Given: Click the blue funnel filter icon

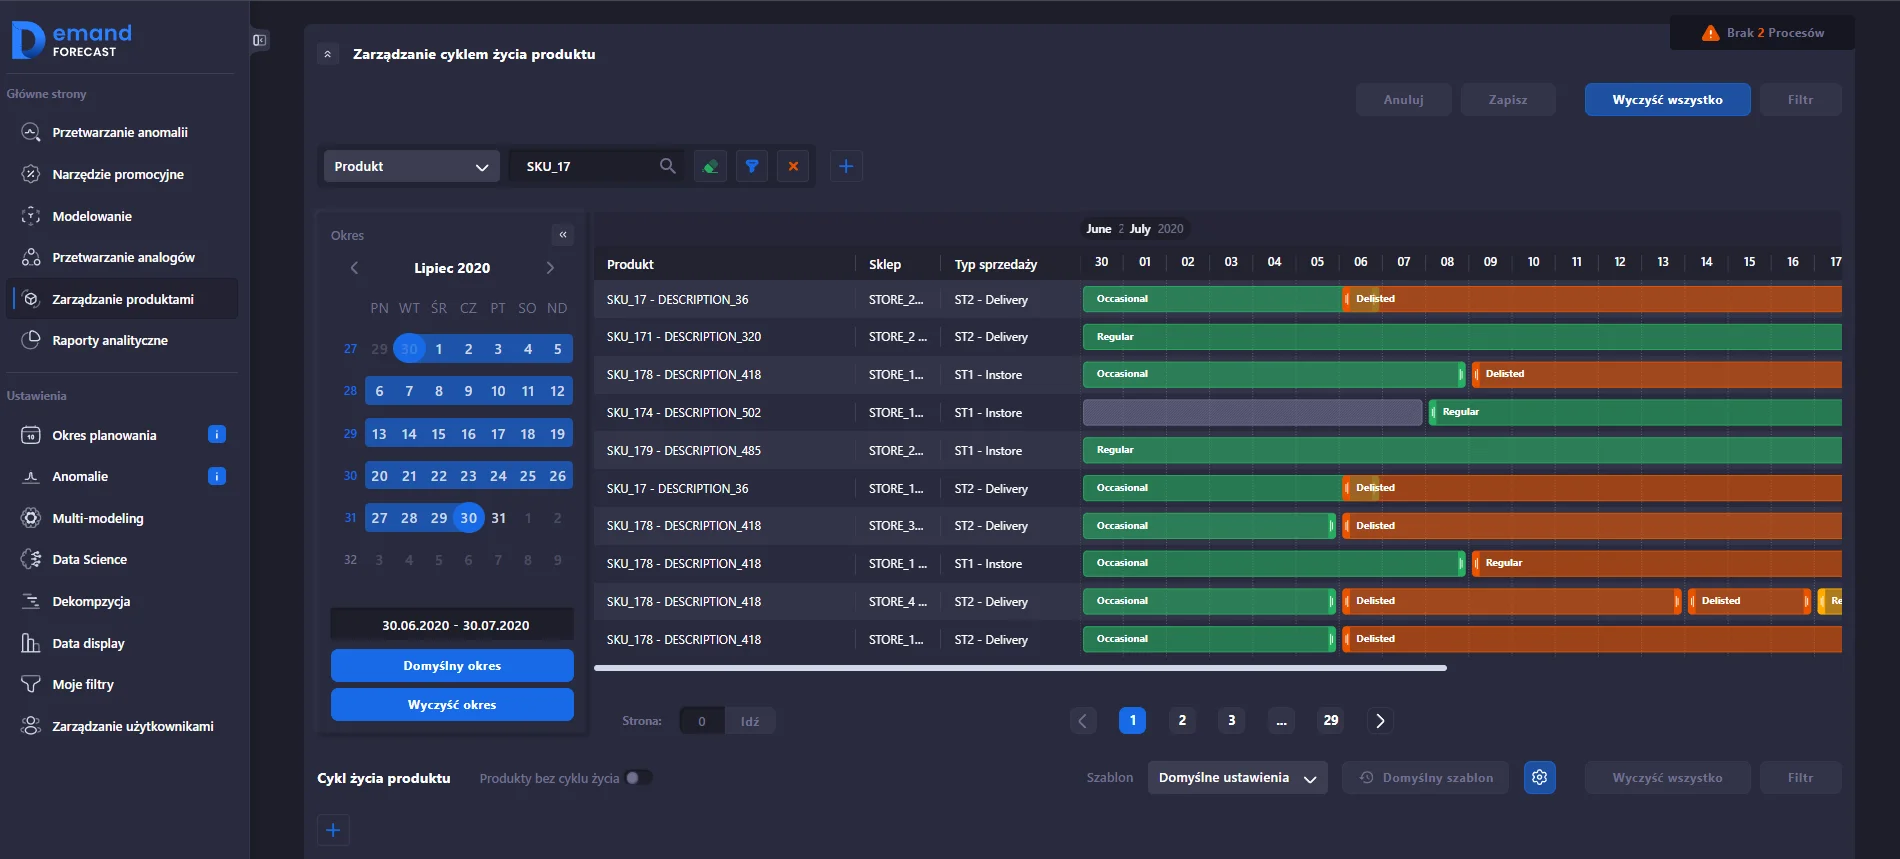Looking at the screenshot, I should 752,166.
